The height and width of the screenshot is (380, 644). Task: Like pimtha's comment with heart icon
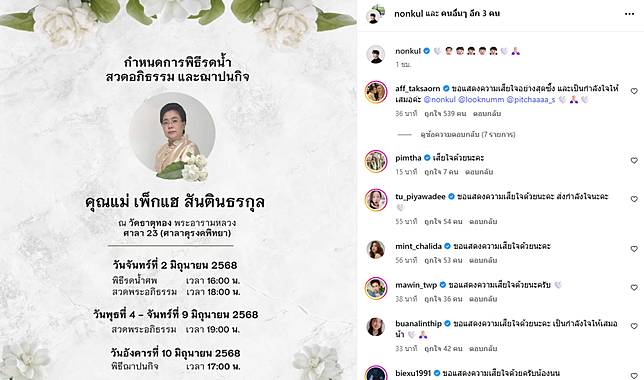coord(634,161)
